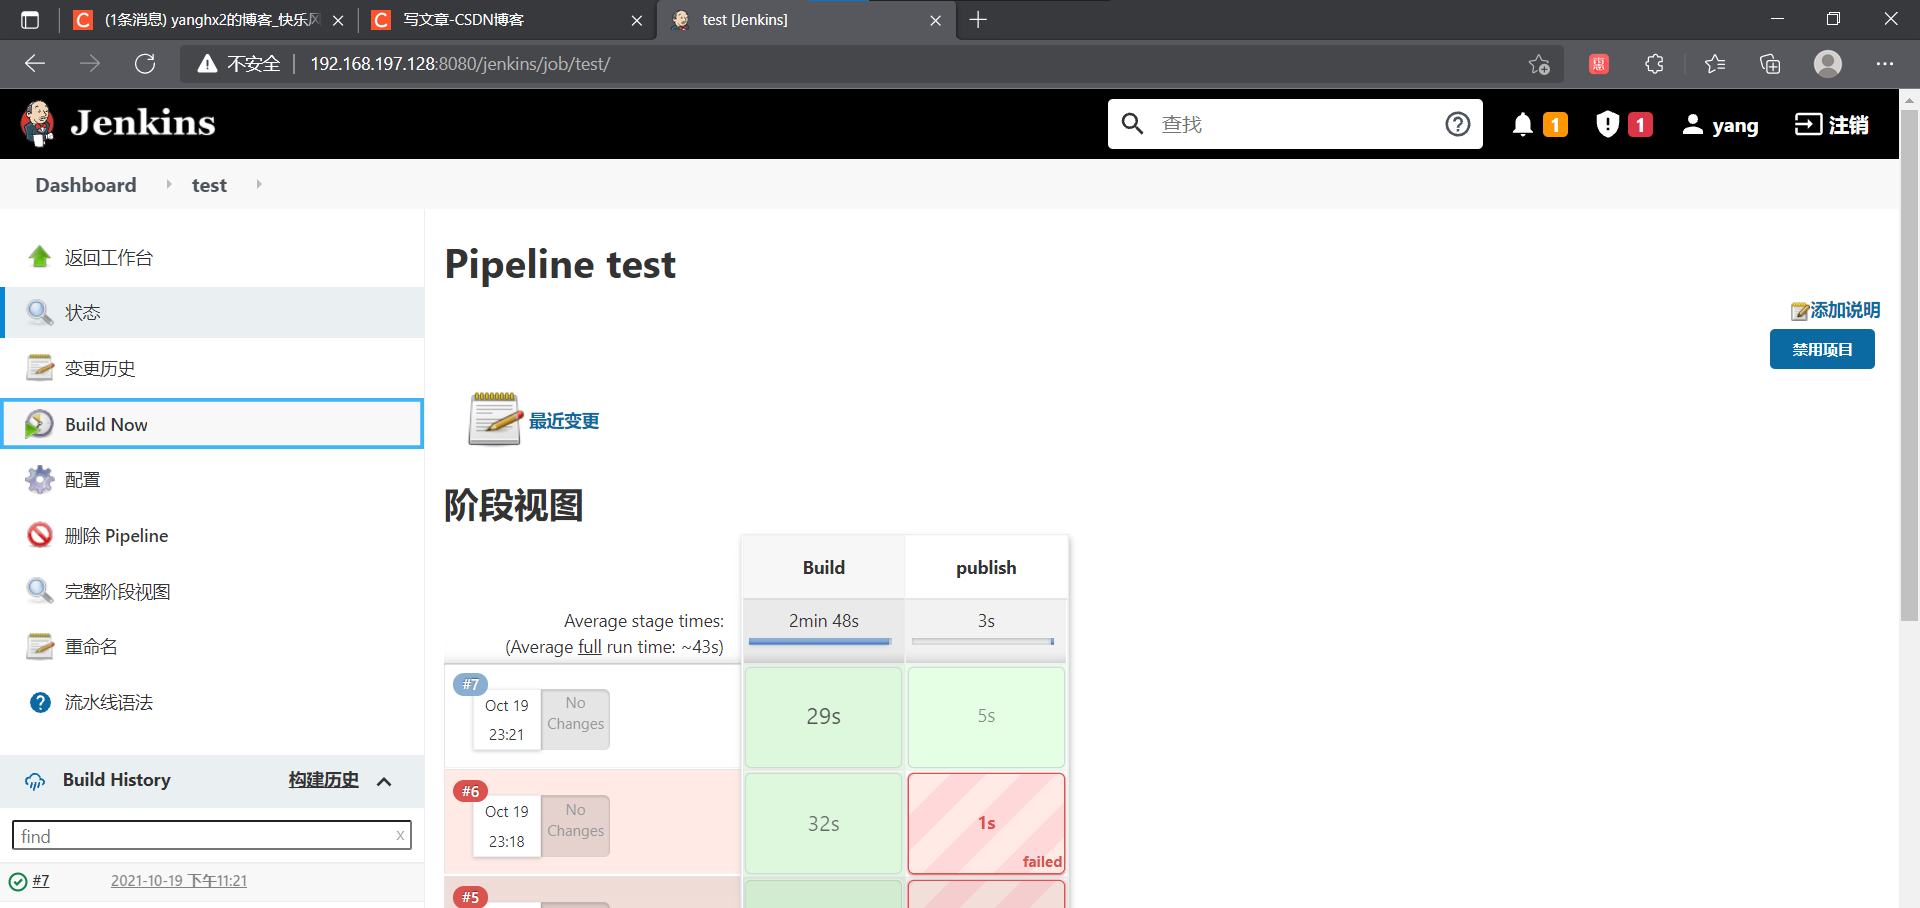The image size is (1920, 908).
Task: Open browser extensions puzzle icon
Action: click(1654, 64)
